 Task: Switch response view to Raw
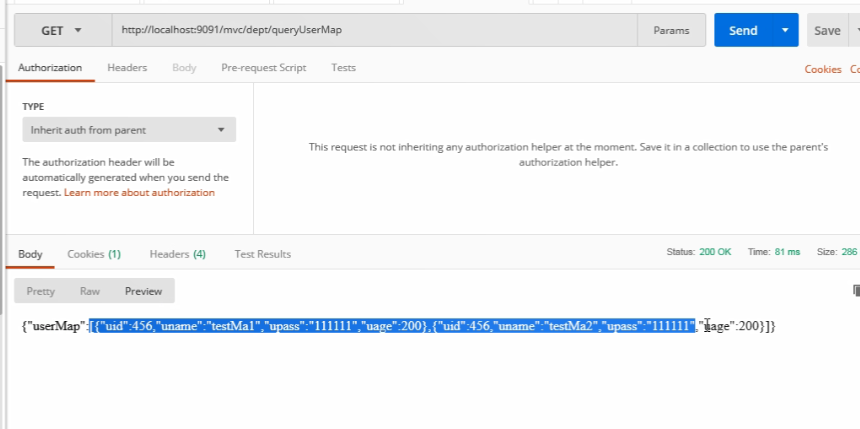89,291
